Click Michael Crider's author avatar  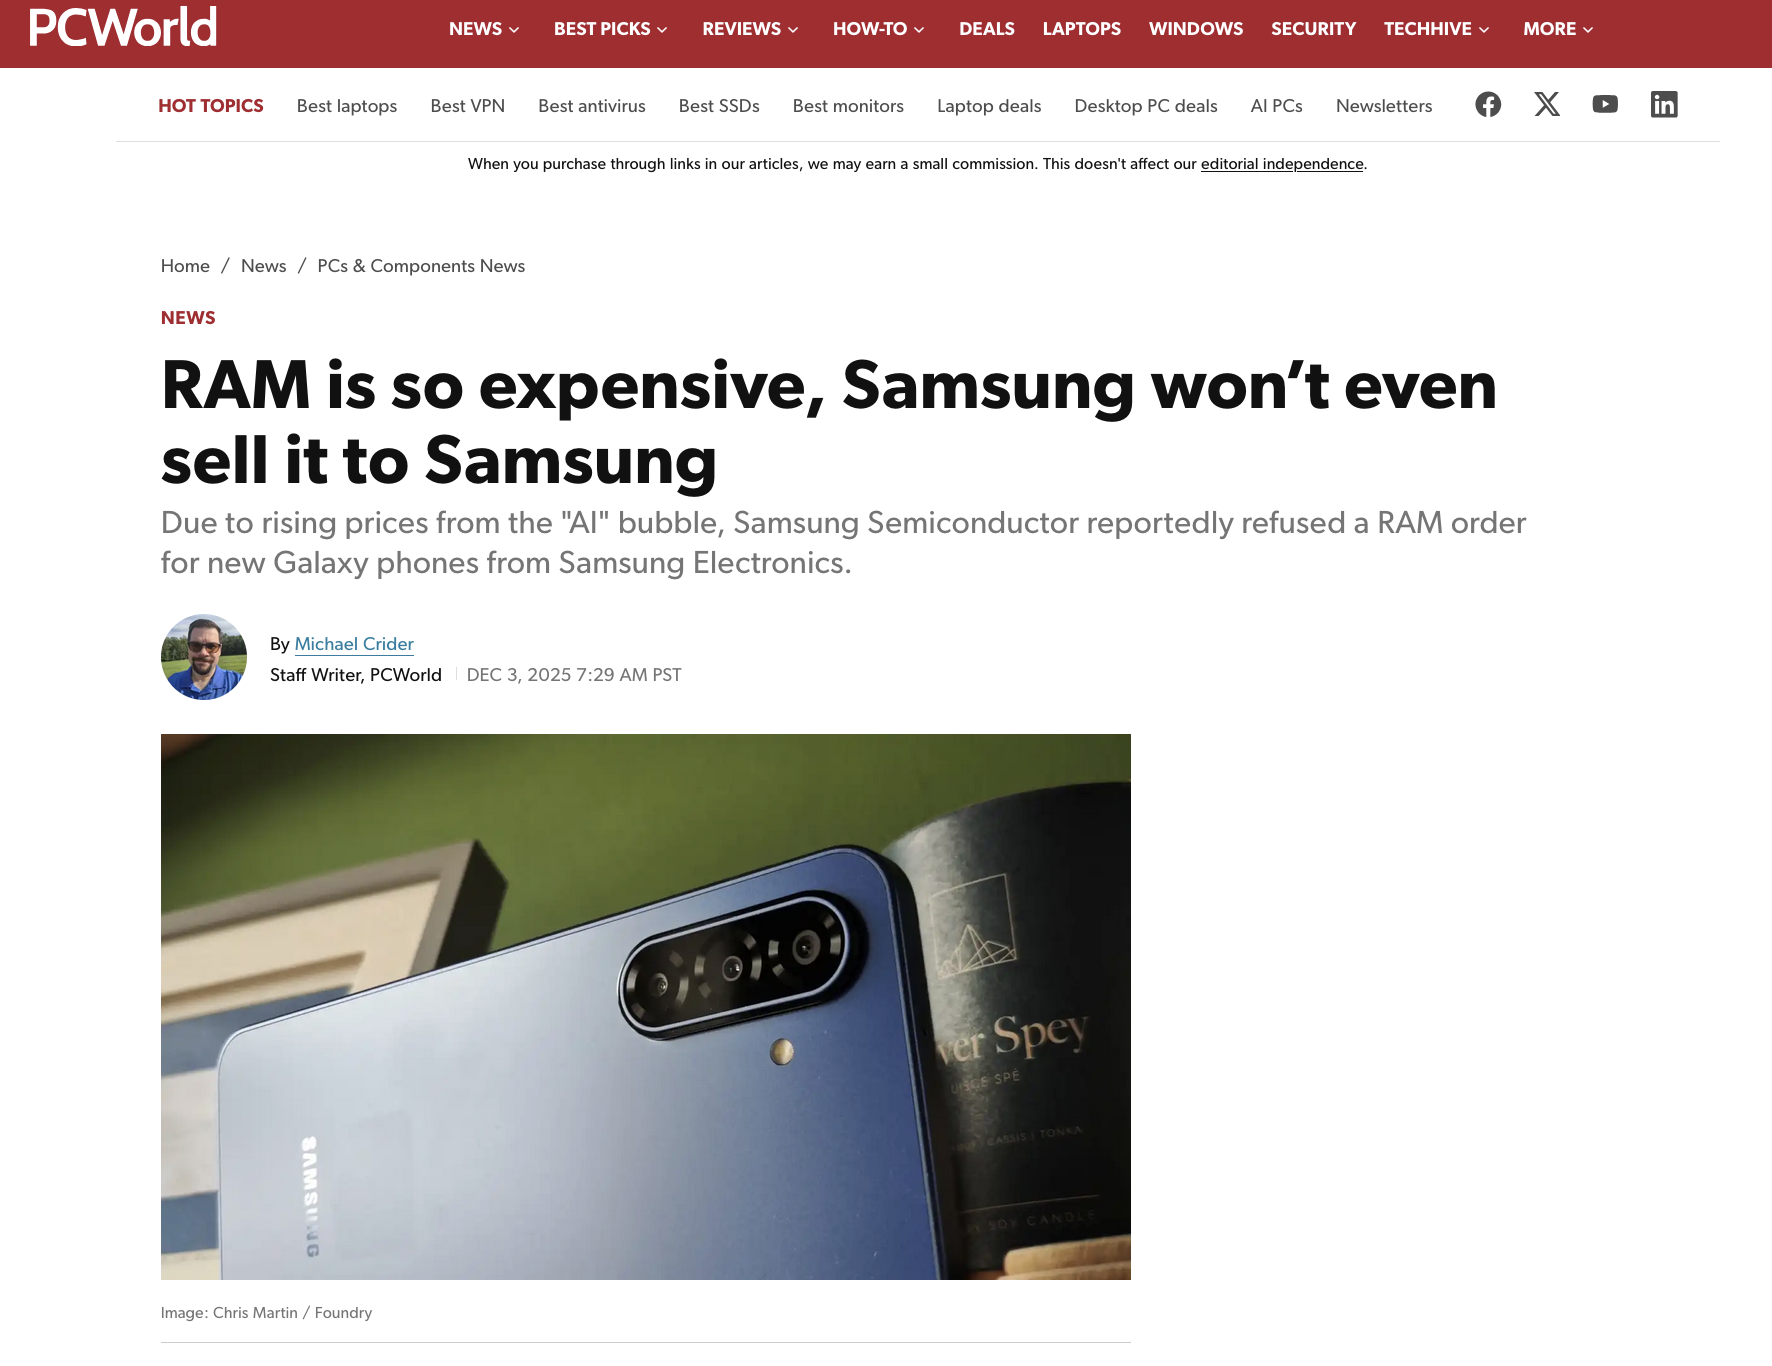pos(204,657)
